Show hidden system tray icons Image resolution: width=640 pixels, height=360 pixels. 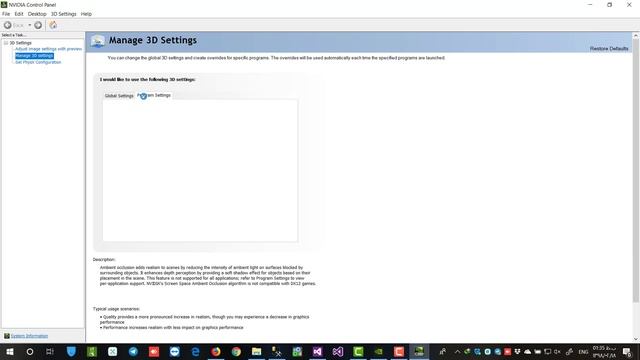pos(457,351)
